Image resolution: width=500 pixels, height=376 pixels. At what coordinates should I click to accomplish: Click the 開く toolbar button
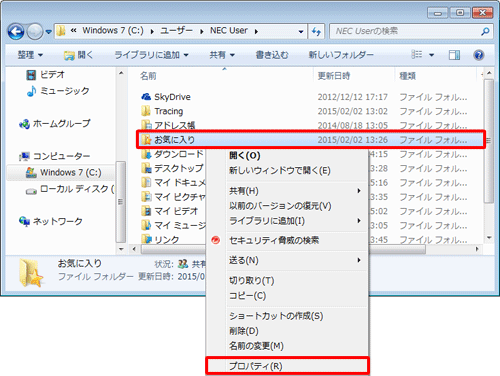(79, 55)
